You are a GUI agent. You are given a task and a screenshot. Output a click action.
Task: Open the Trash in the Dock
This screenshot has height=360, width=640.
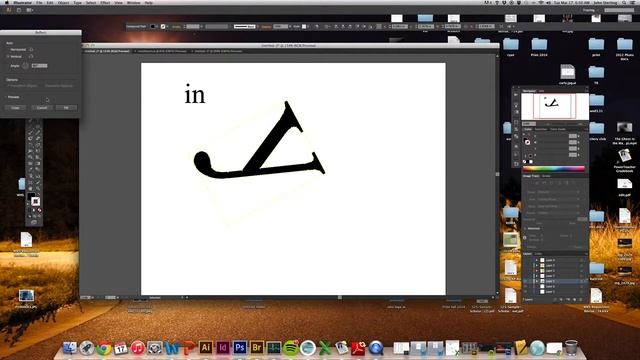click(x=571, y=348)
